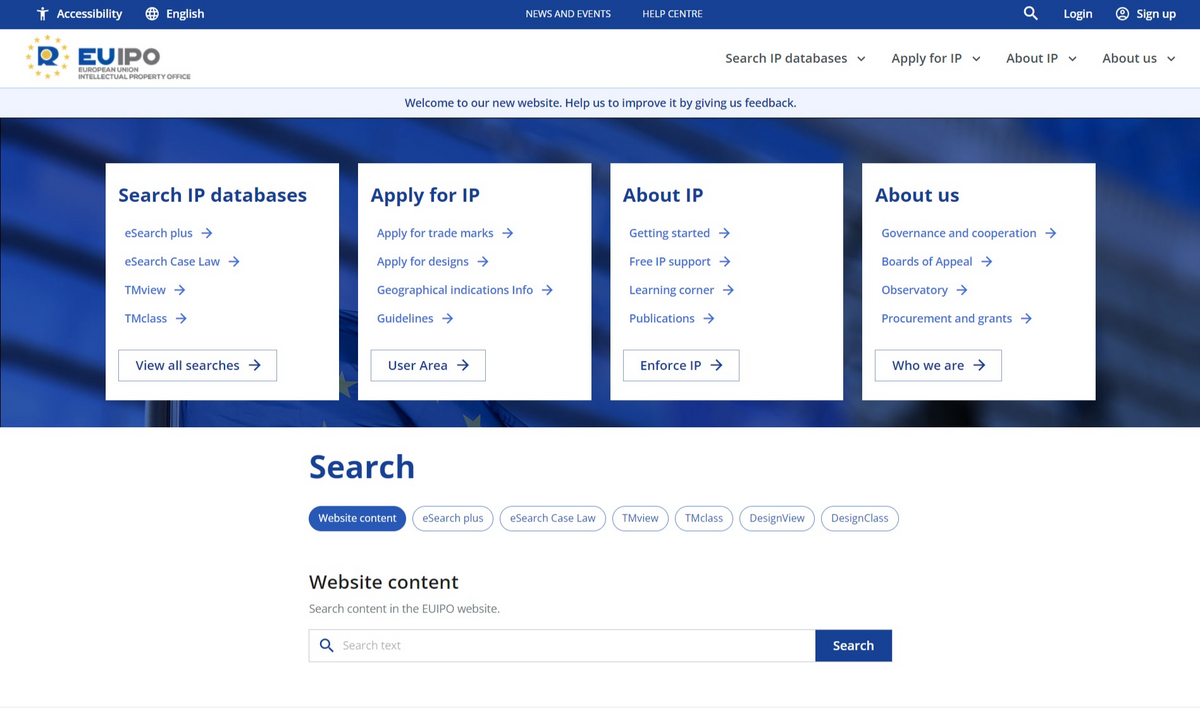Open Guidelines link
Image resolution: width=1200 pixels, height=708 pixels.
click(x=415, y=319)
